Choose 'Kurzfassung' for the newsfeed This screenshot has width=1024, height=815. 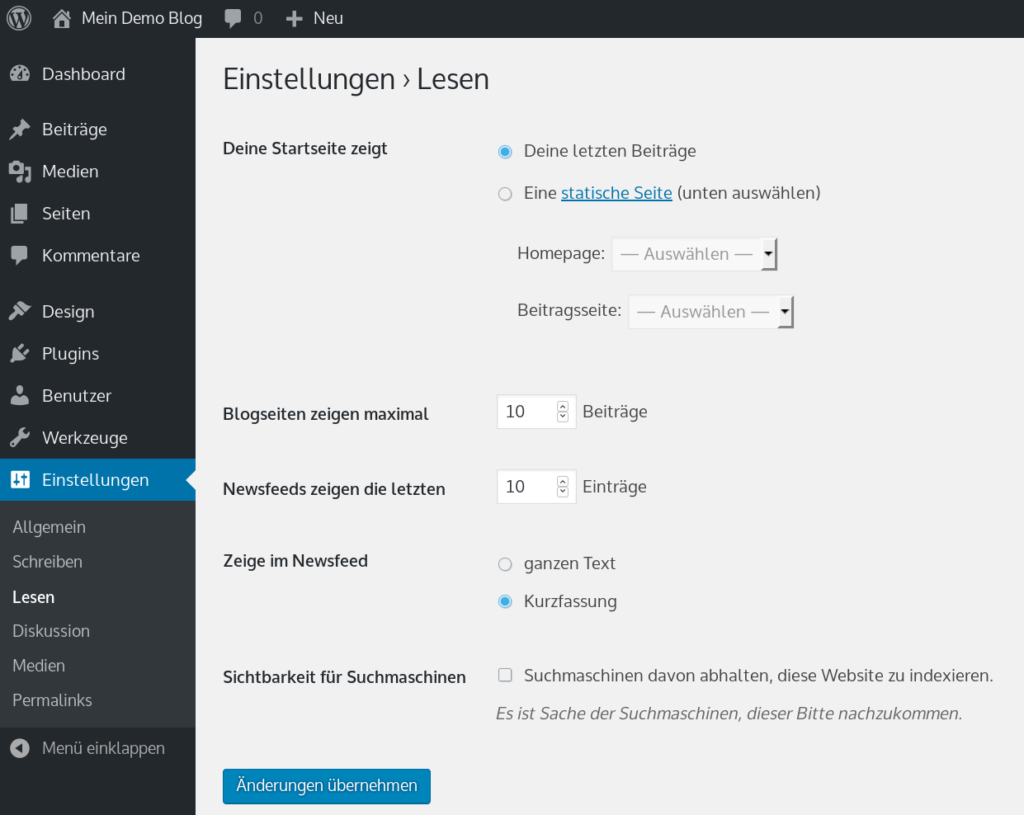(x=505, y=601)
